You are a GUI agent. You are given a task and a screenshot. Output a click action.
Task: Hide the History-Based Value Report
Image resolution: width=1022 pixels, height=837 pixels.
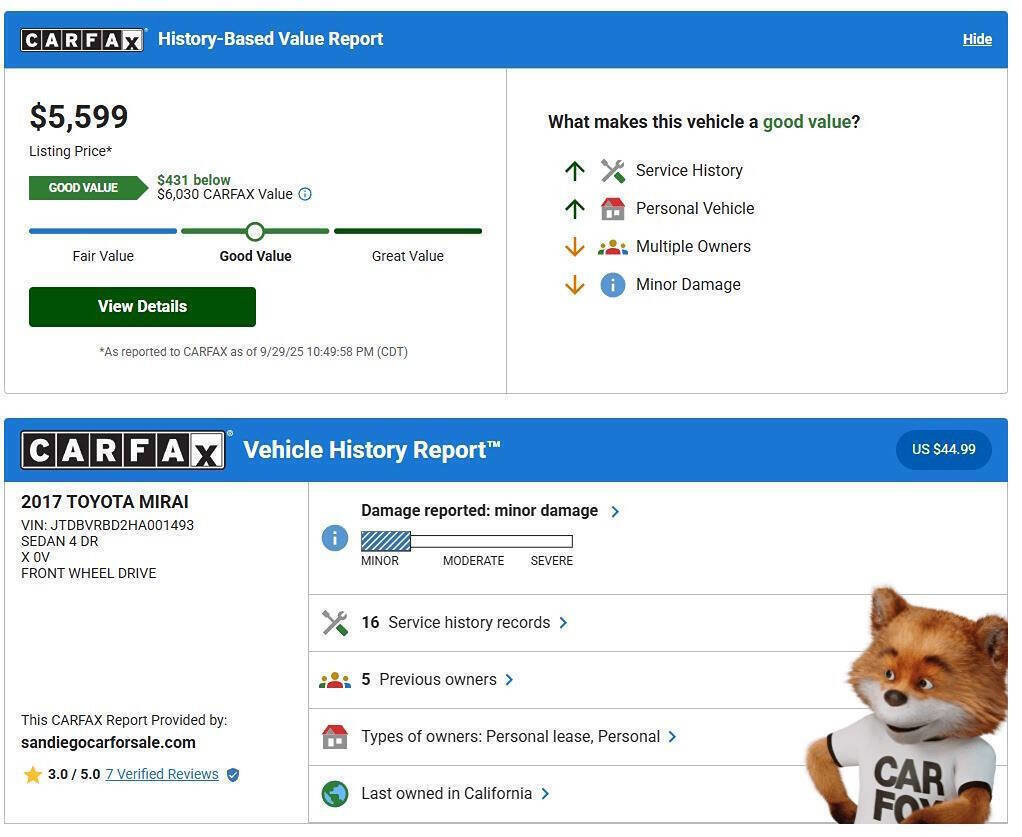(977, 39)
